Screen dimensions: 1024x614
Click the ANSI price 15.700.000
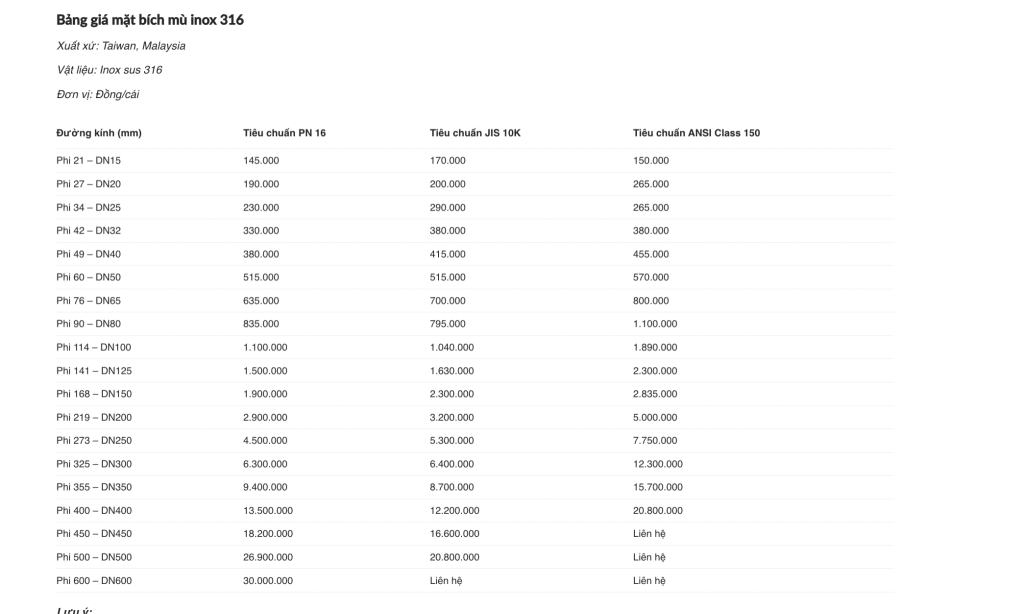pos(658,487)
